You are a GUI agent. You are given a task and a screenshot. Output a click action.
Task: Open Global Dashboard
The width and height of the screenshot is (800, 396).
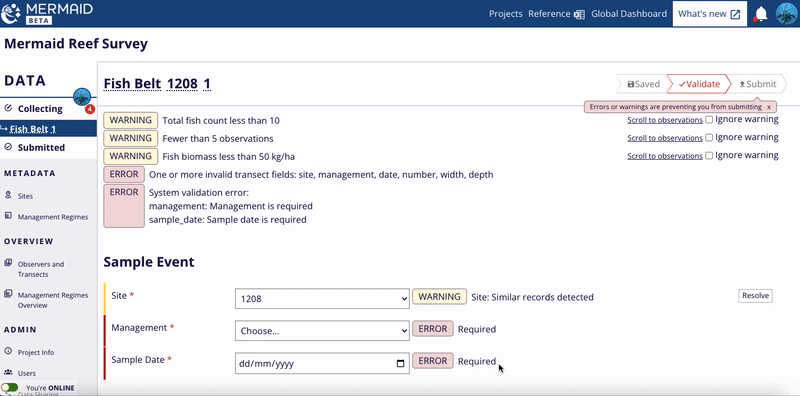coord(629,14)
